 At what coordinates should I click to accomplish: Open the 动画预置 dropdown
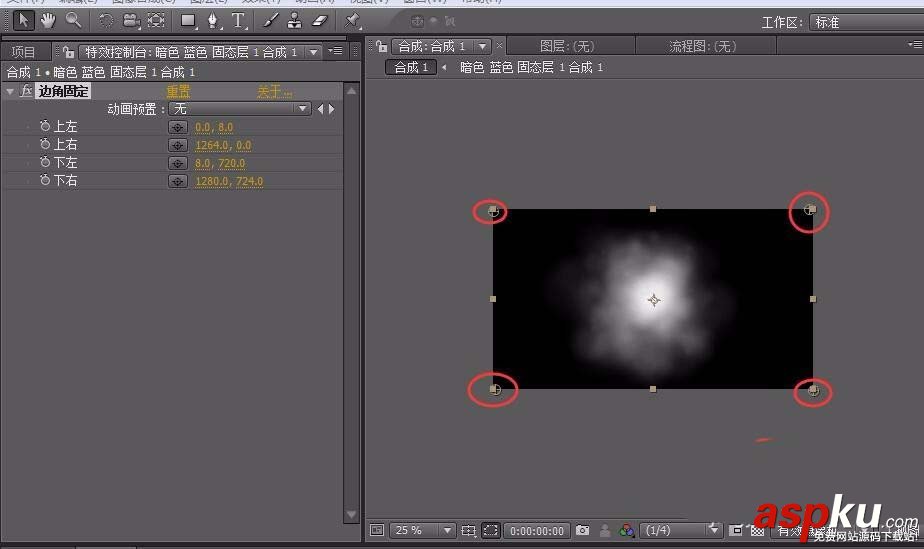(239, 109)
